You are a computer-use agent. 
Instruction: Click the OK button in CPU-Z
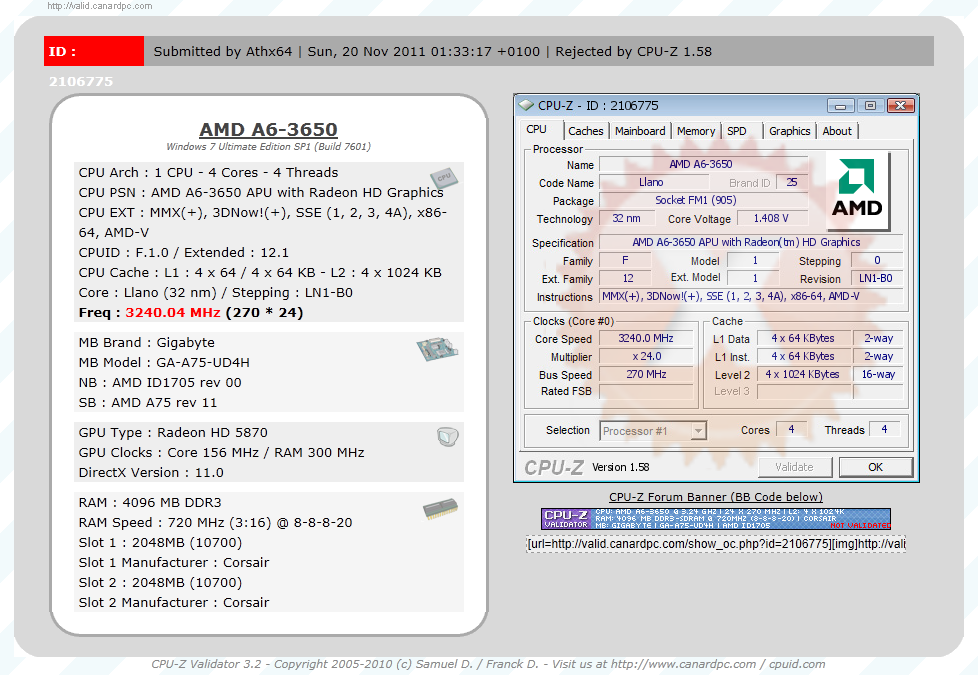pos(876,467)
